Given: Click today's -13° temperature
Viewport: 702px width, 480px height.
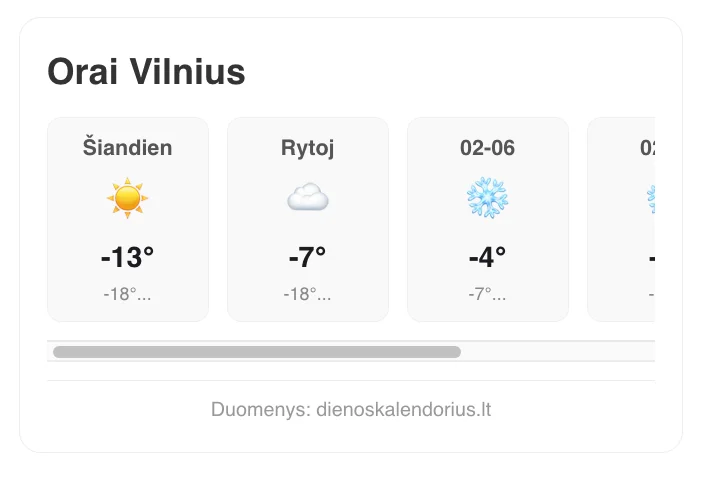Looking at the screenshot, I should (x=128, y=258).
